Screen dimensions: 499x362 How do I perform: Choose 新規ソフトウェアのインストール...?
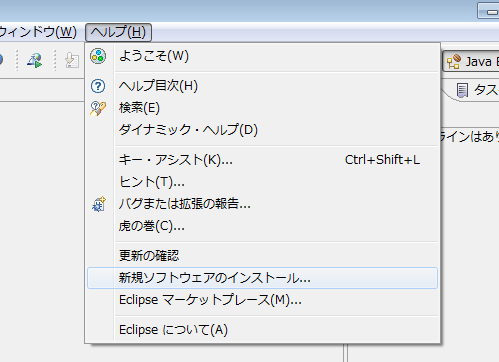click(262, 278)
